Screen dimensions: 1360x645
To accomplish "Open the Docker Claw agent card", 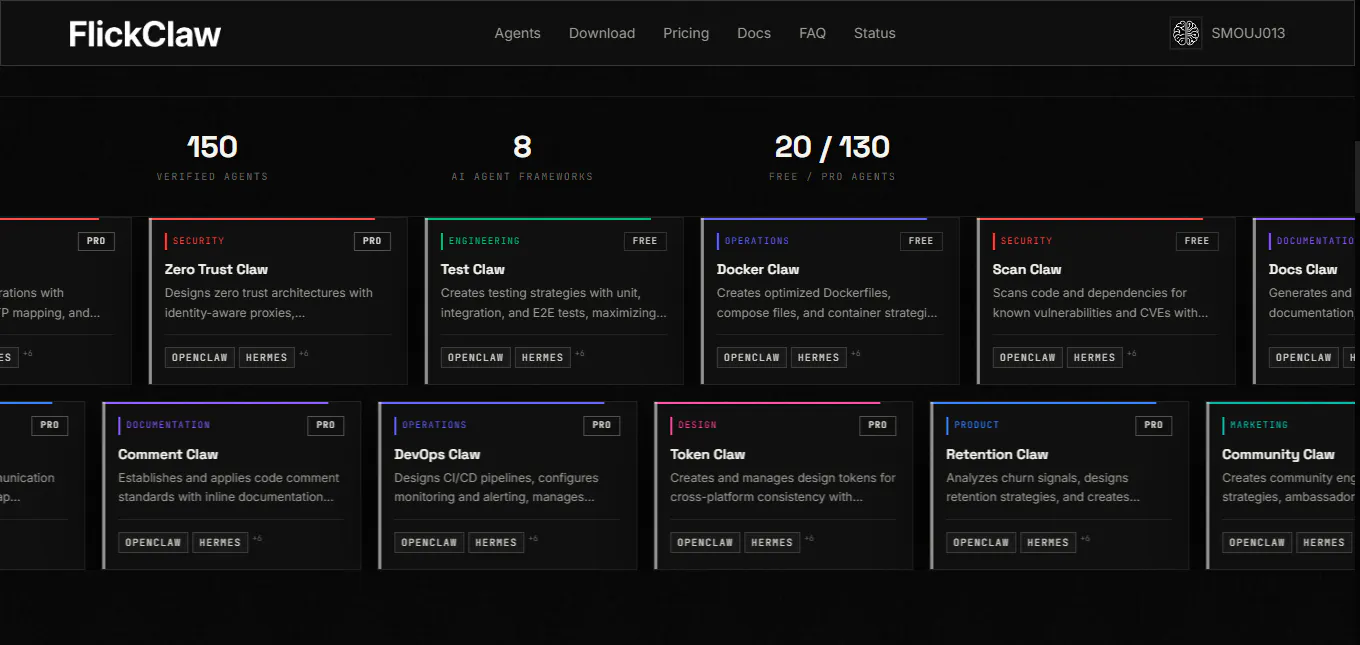I will (x=830, y=301).
